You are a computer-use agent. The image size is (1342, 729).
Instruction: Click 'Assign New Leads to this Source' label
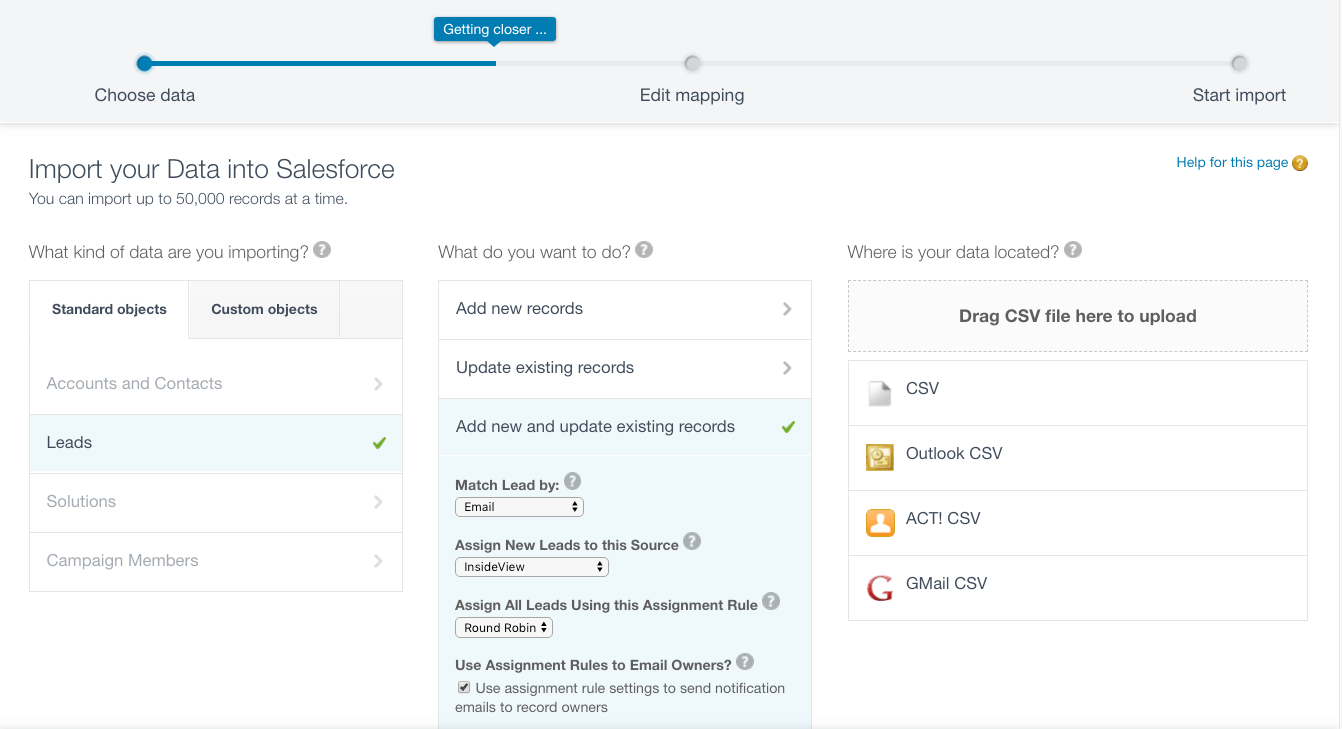(567, 545)
